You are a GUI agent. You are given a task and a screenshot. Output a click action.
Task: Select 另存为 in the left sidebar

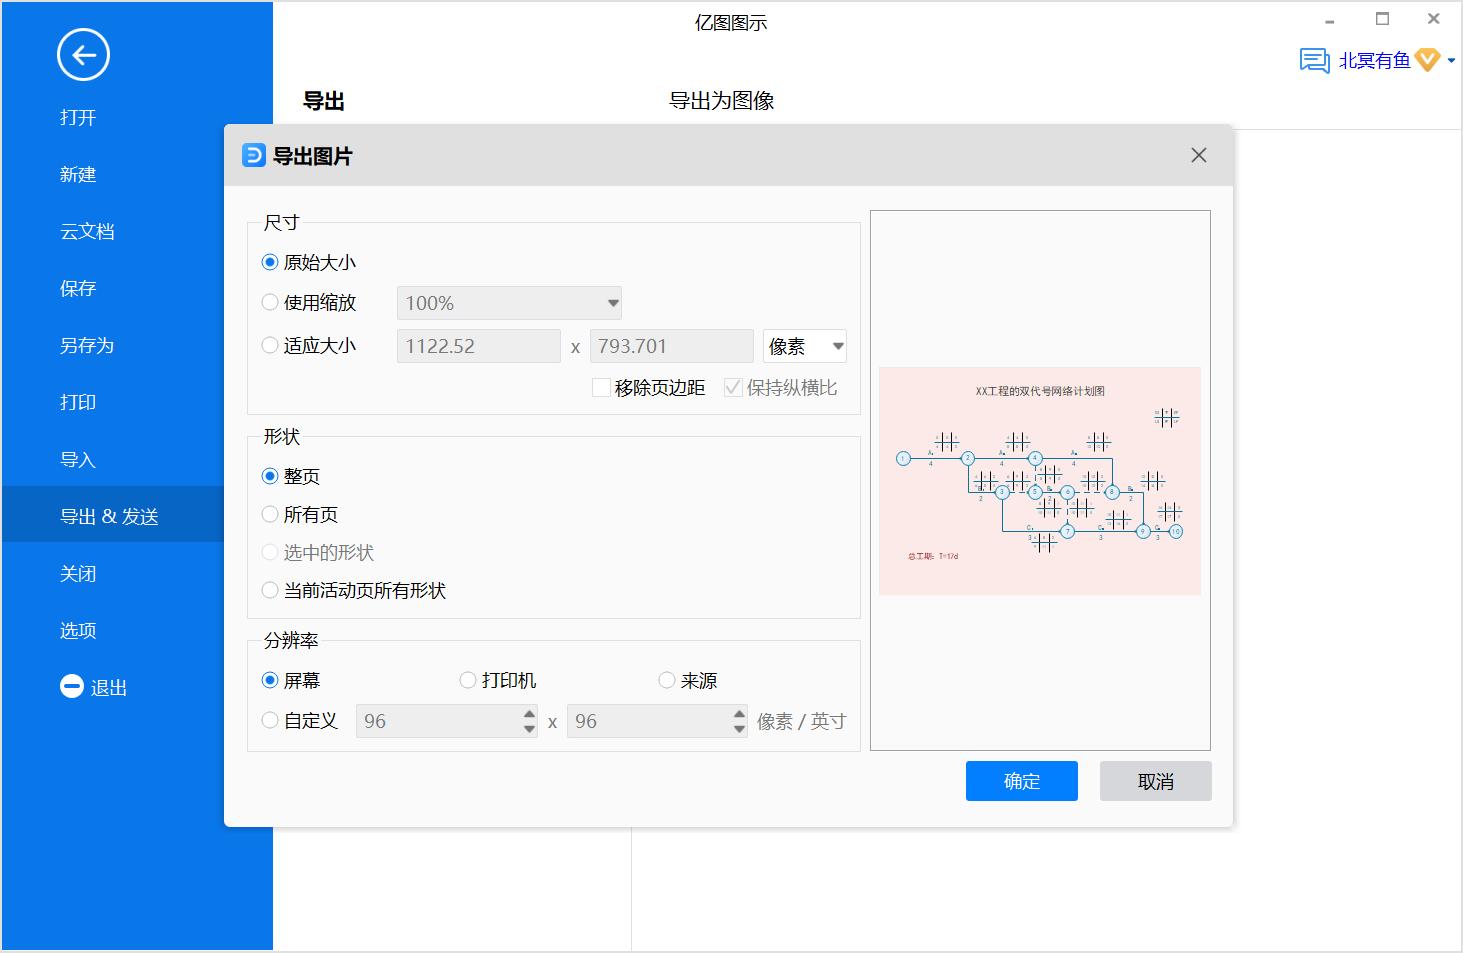(86, 345)
